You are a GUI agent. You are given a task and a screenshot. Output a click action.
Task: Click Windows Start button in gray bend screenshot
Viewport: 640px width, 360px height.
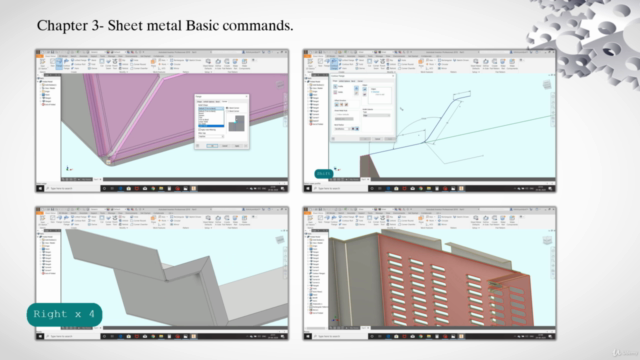point(40,336)
